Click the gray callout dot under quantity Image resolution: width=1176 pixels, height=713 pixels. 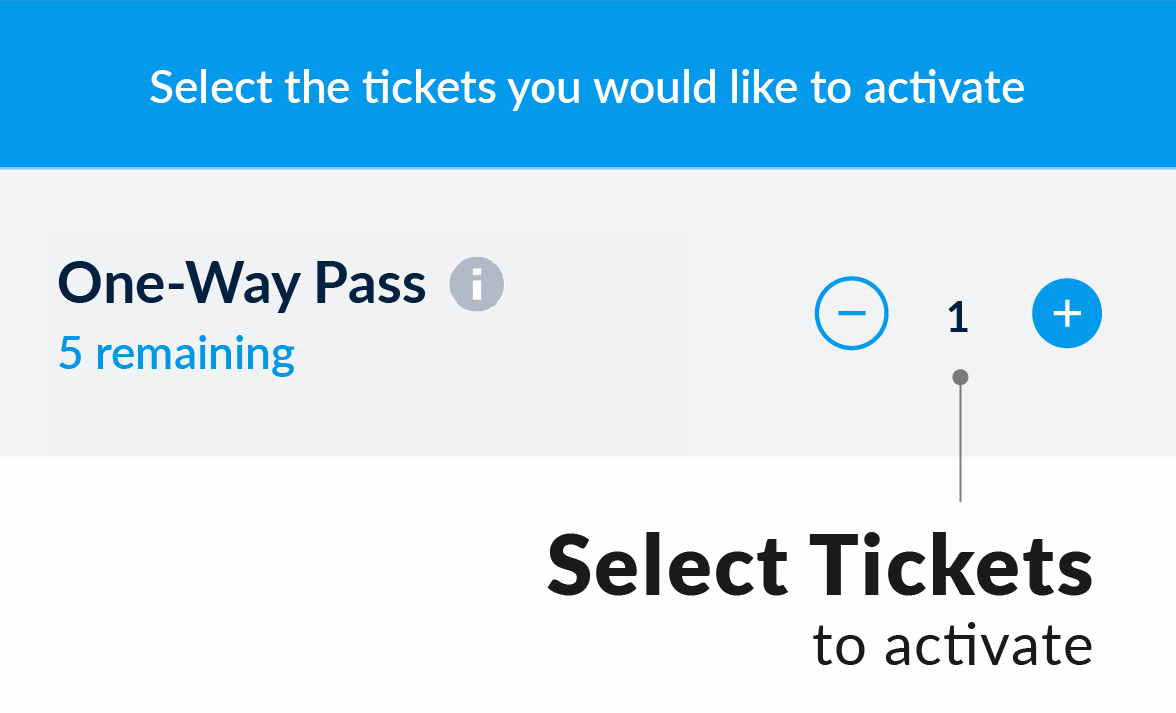tap(960, 376)
